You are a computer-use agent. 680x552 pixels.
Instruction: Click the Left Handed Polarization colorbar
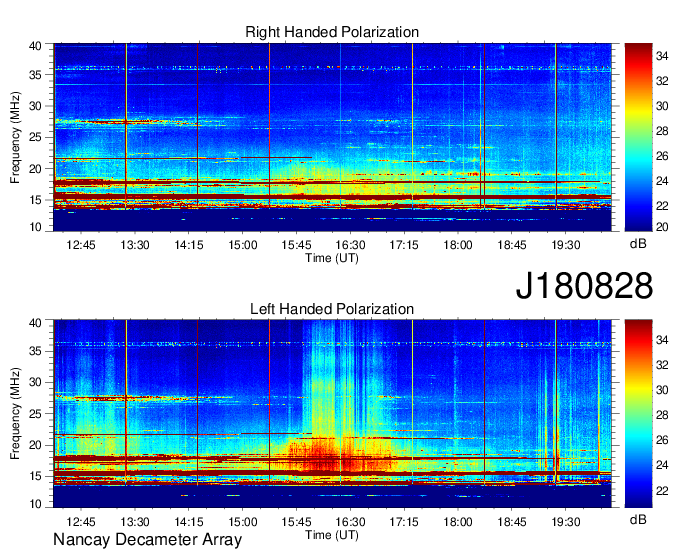coord(638,414)
